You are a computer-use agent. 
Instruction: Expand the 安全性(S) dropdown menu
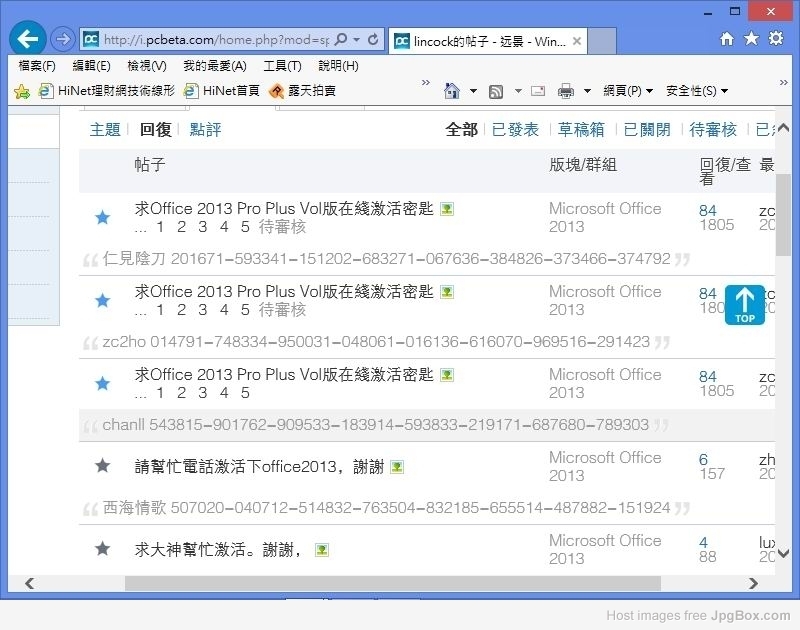tap(696, 91)
